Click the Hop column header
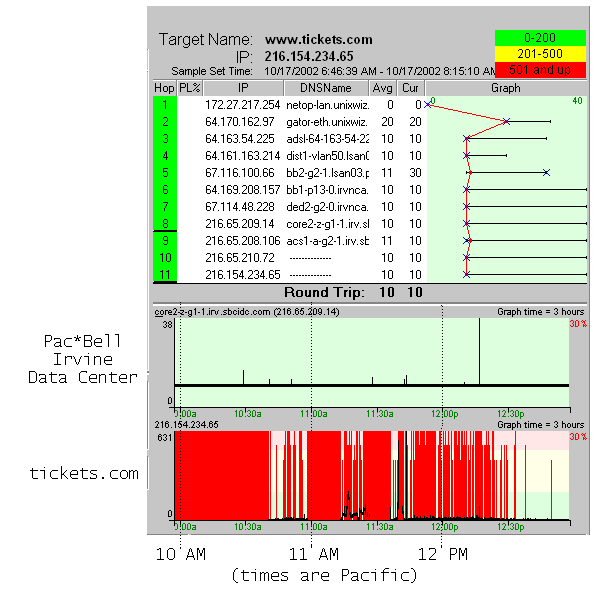This screenshot has height=600, width=600. point(164,88)
